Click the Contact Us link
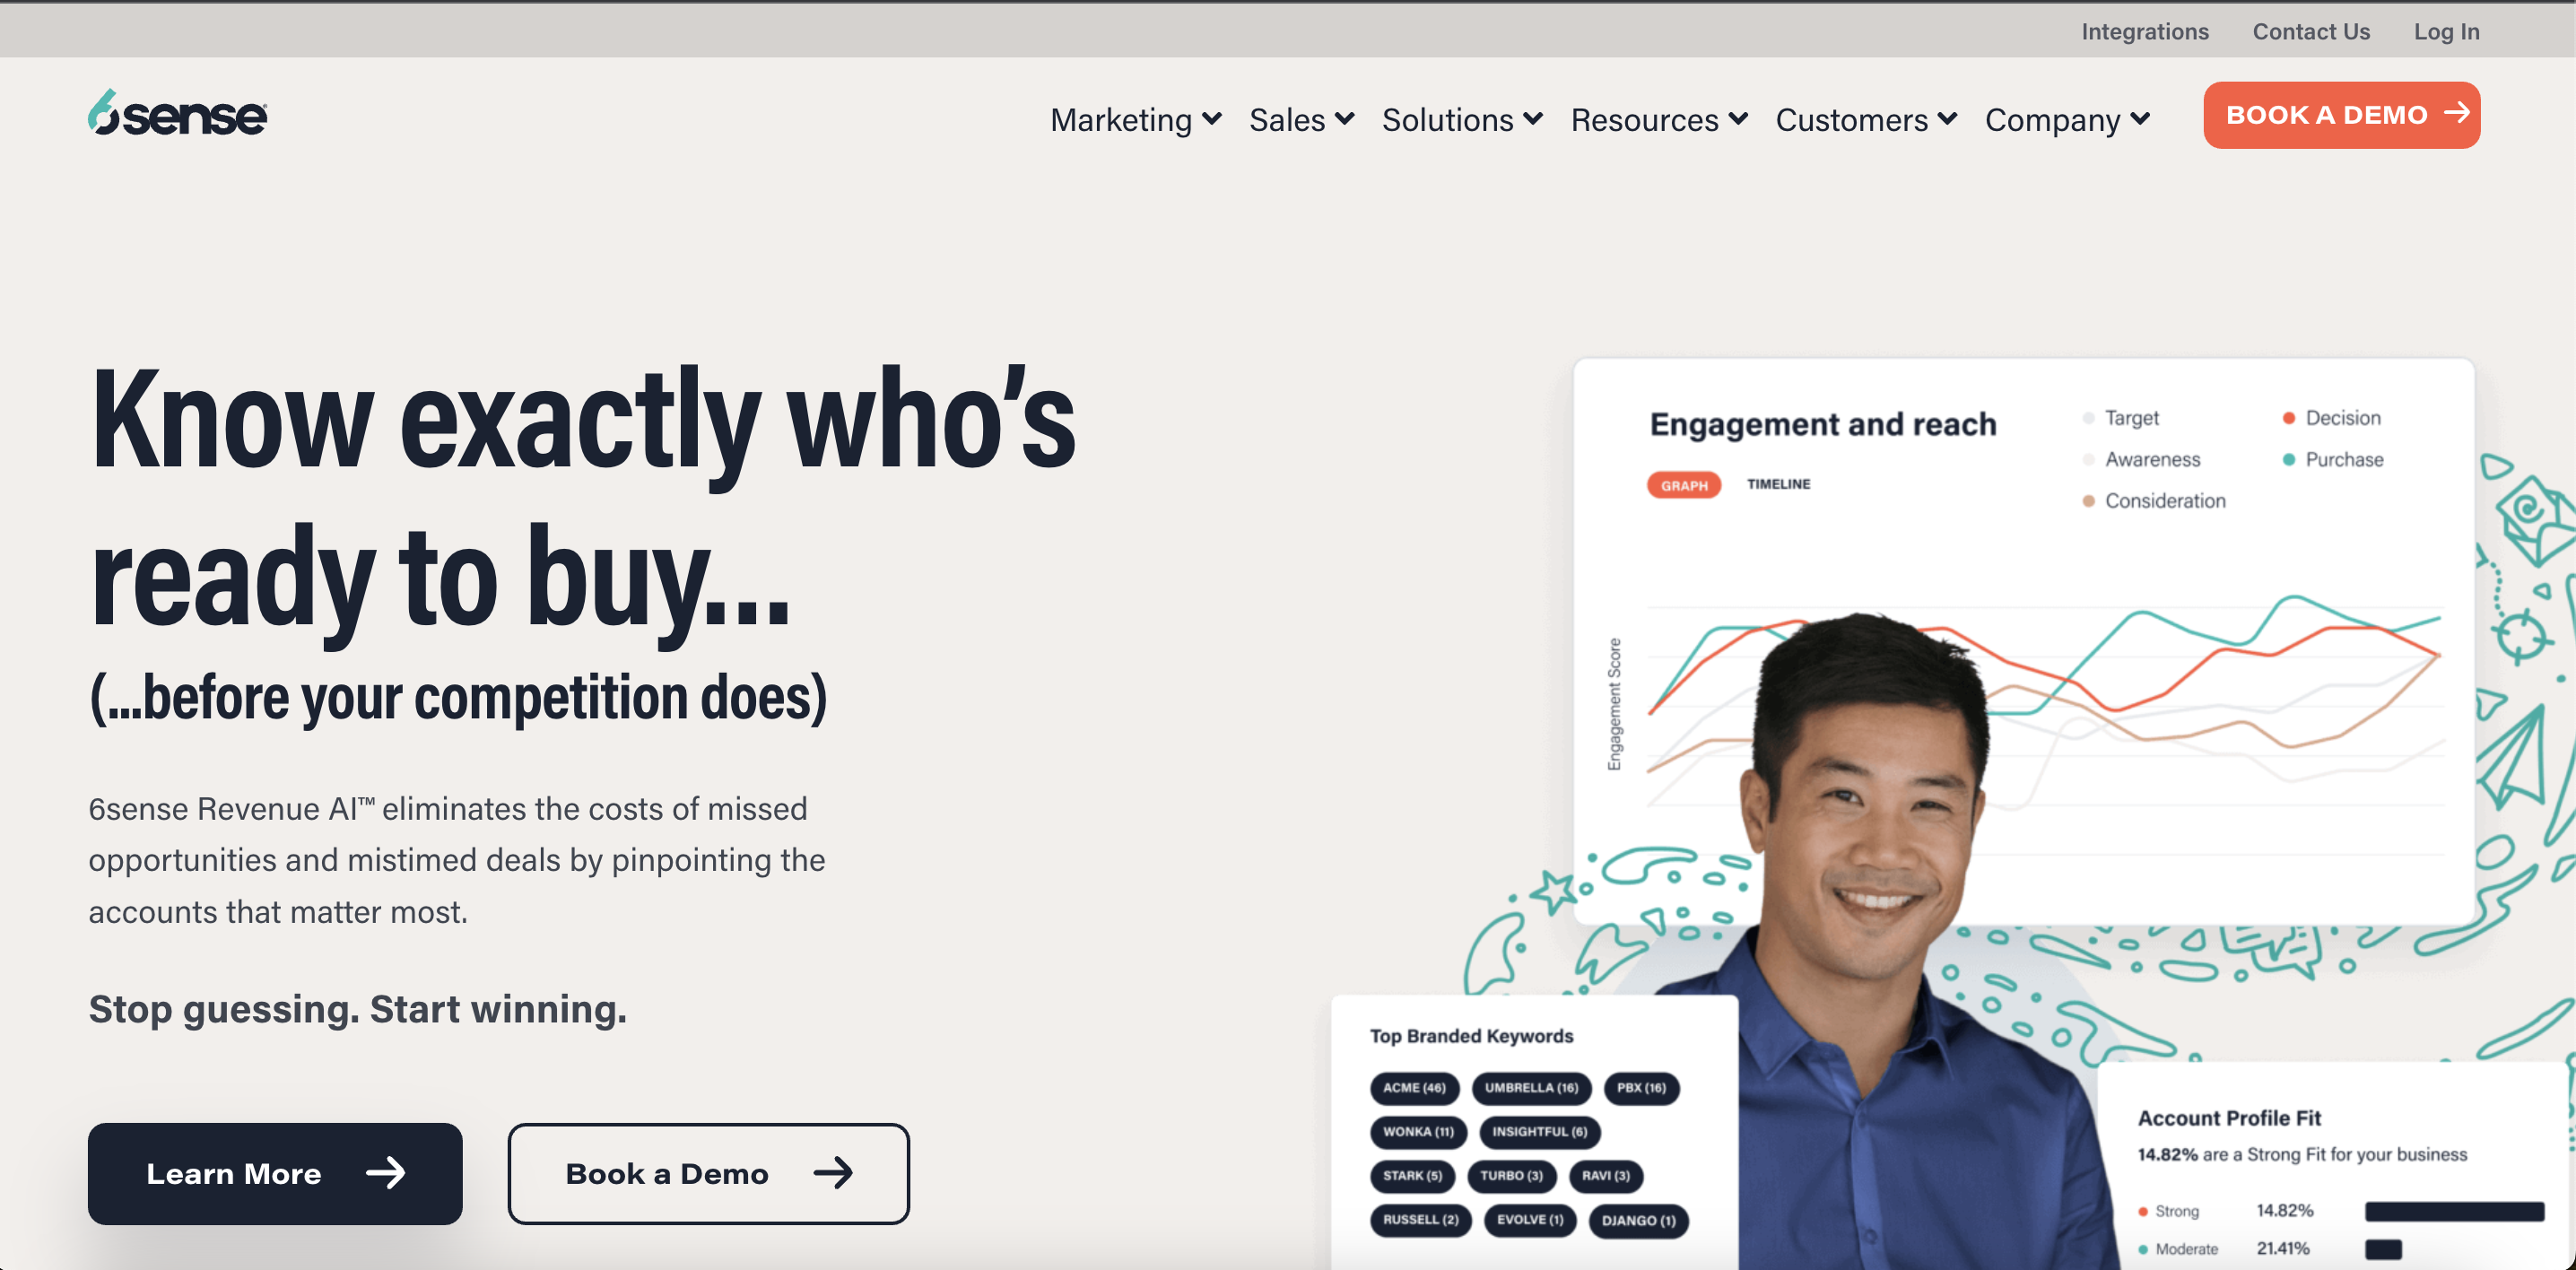The width and height of the screenshot is (2576, 1270). pos(2311,32)
